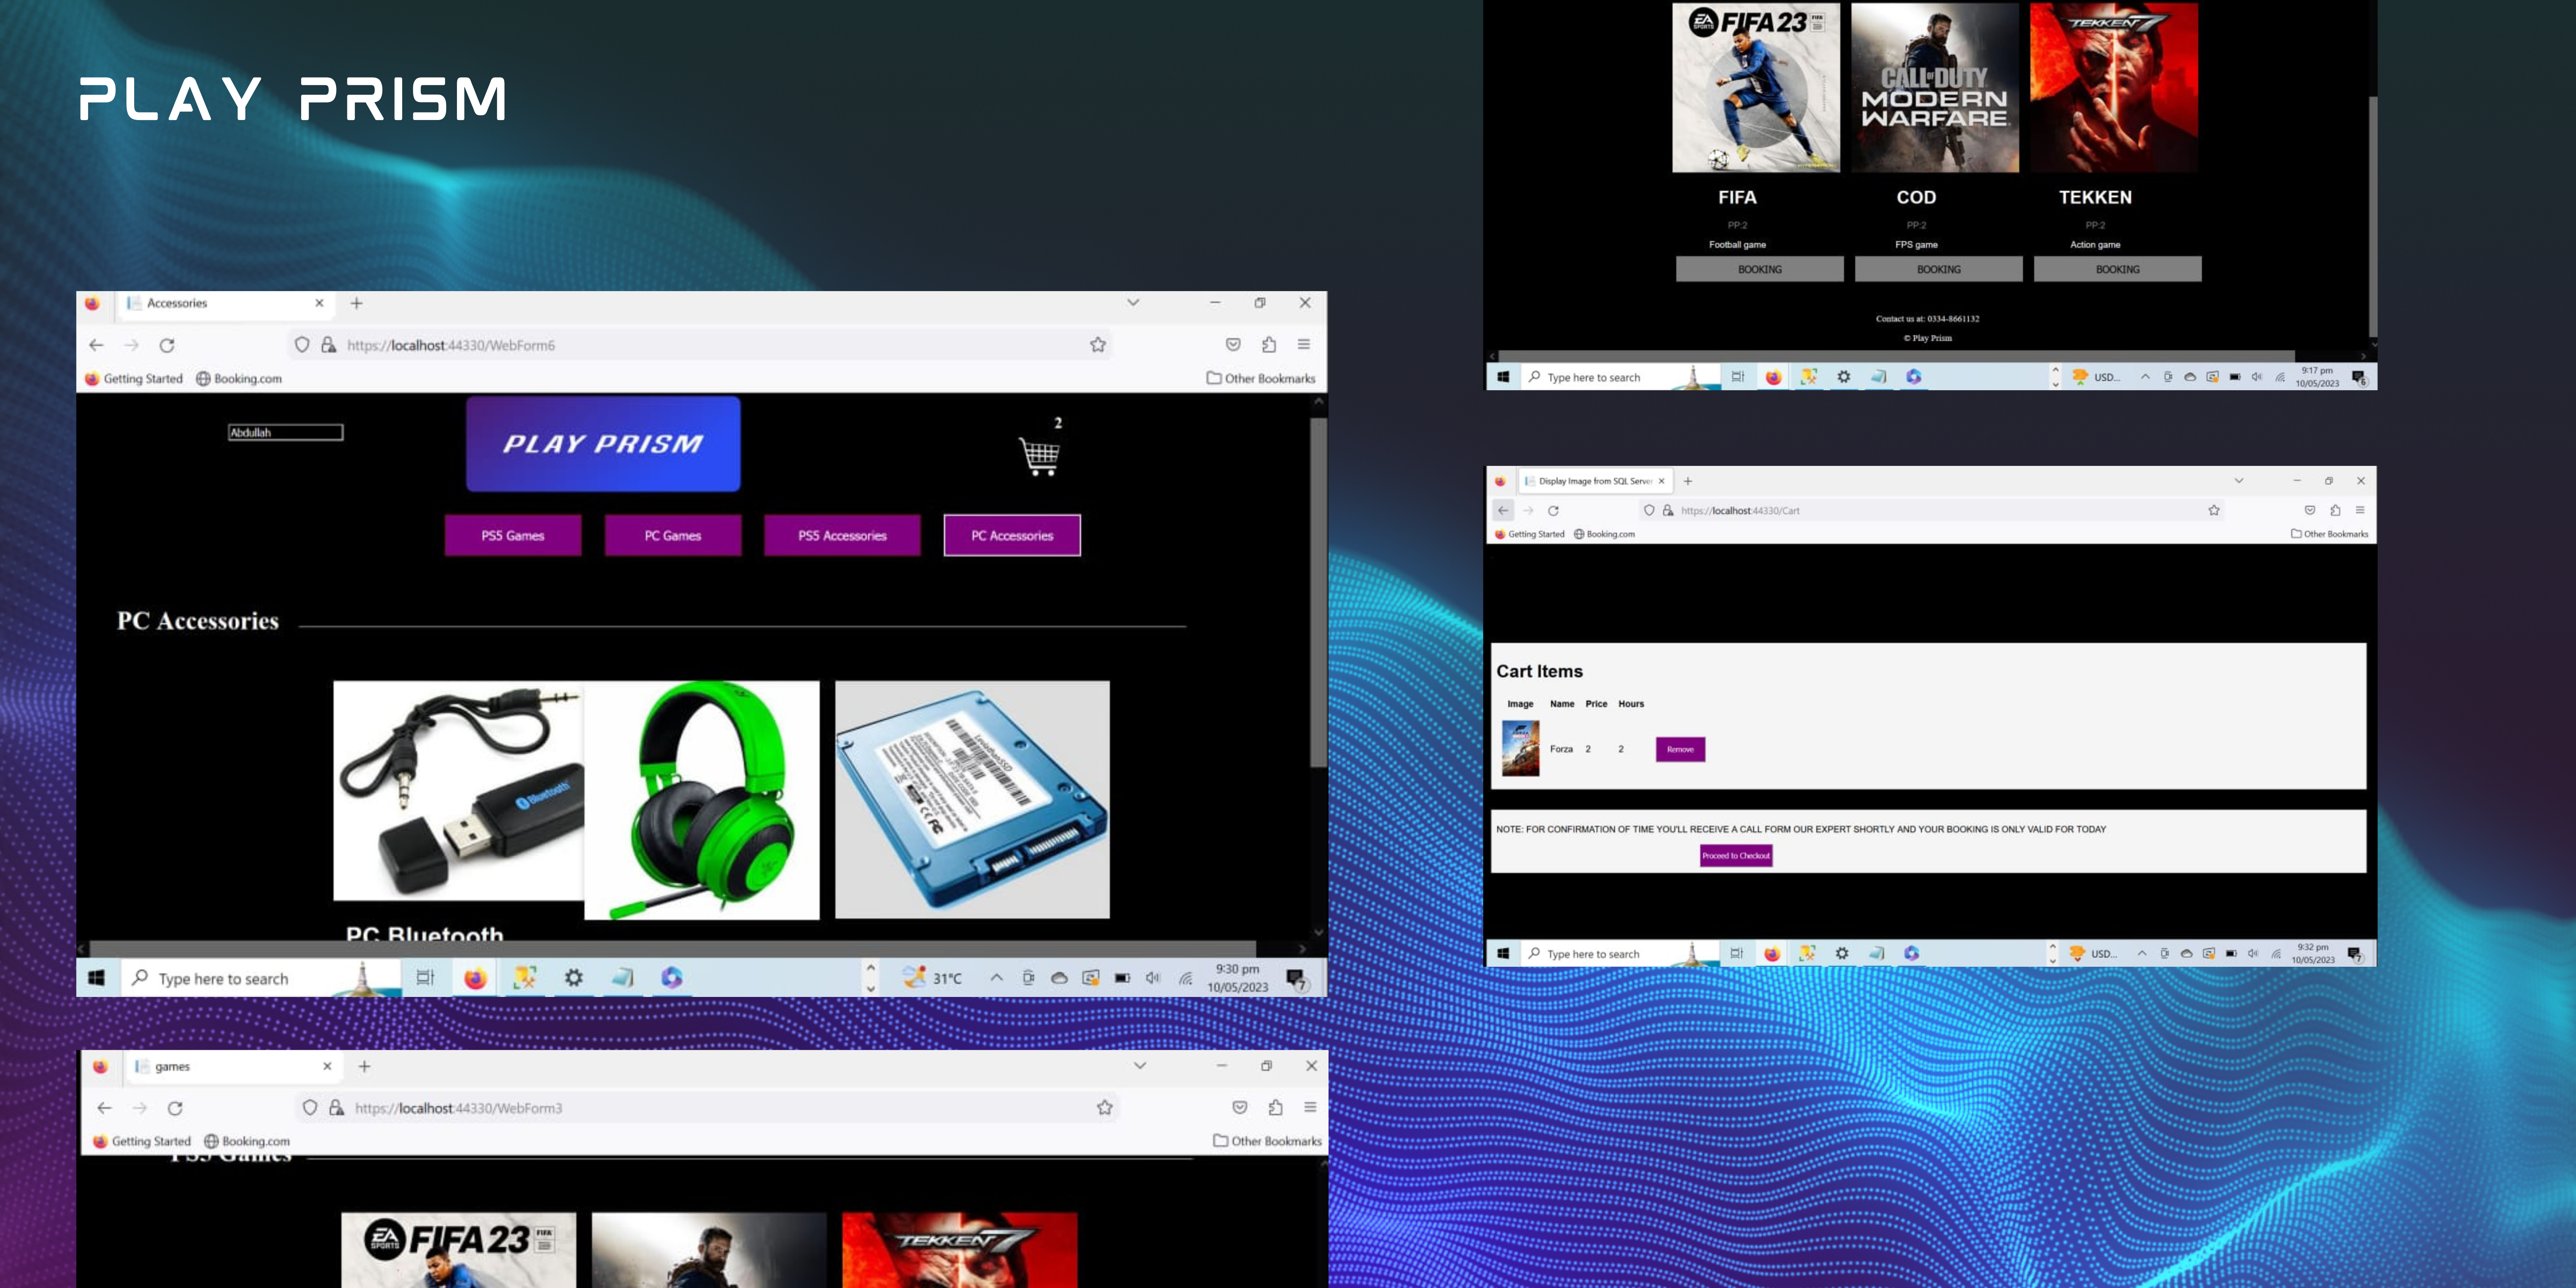This screenshot has width=2576, height=1288.
Task: Open volume control in 9:30 pm taskbar
Action: tap(1153, 978)
